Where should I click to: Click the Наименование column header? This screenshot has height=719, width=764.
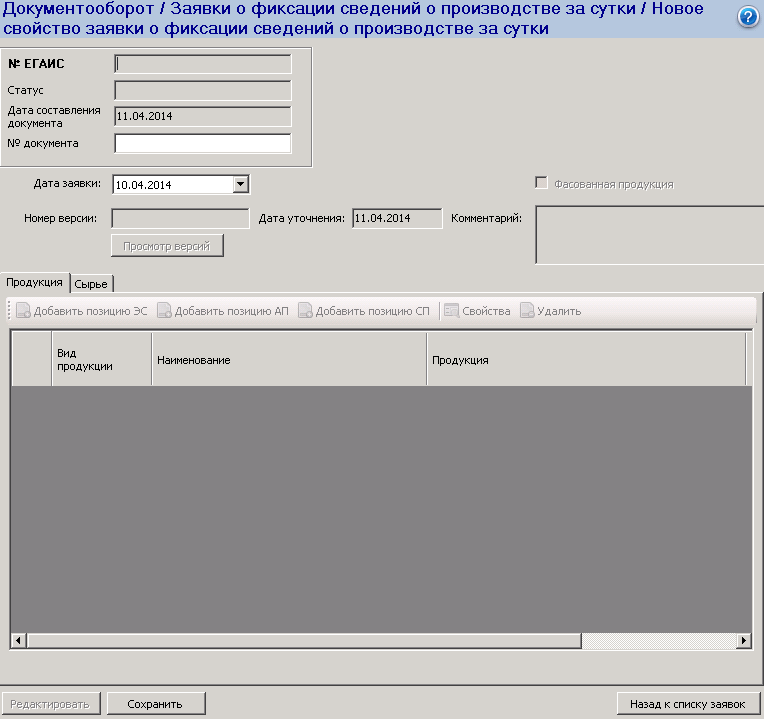289,360
